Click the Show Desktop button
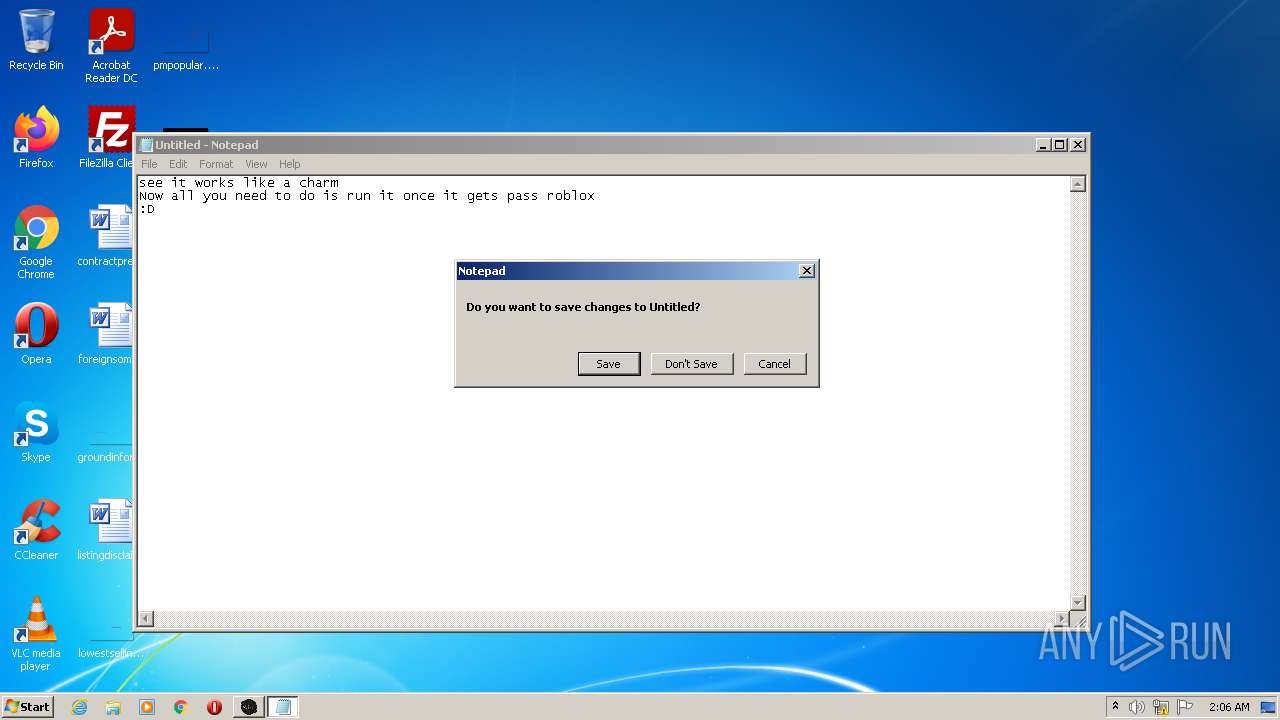This screenshot has width=1280, height=720. tap(1269, 707)
